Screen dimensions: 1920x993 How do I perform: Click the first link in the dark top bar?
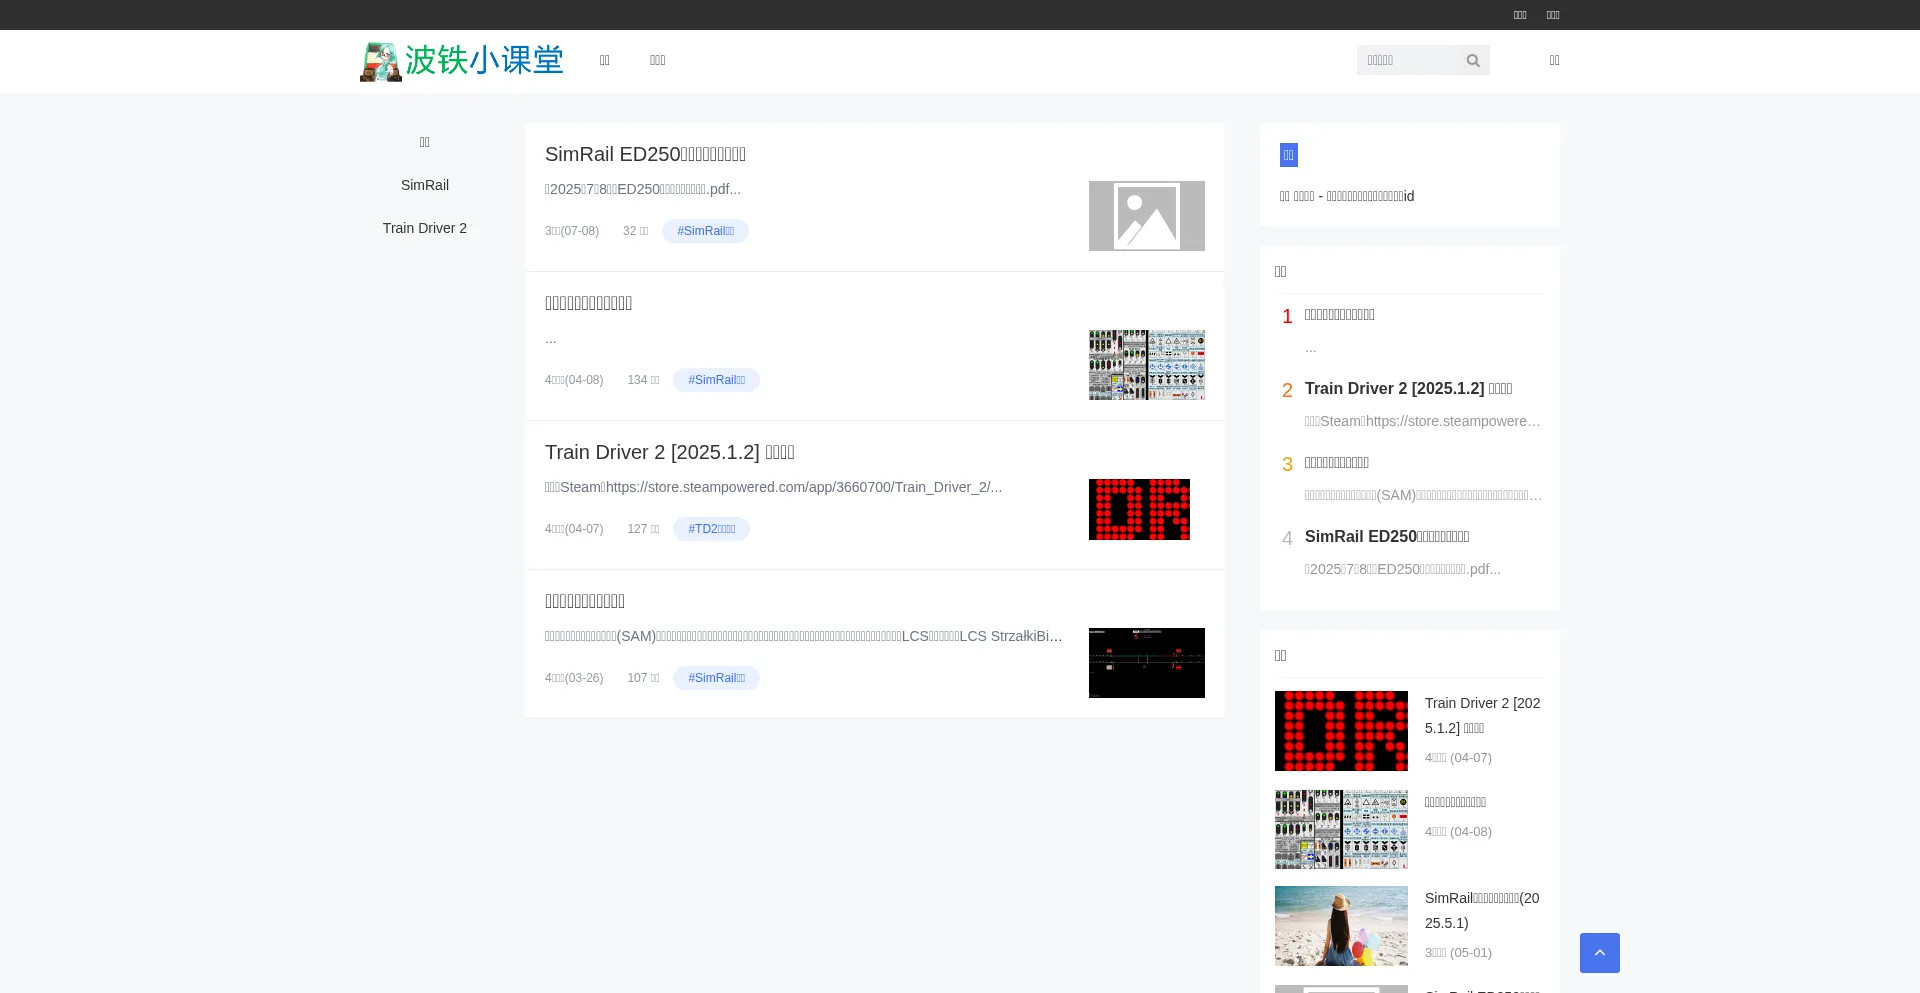click(1520, 15)
